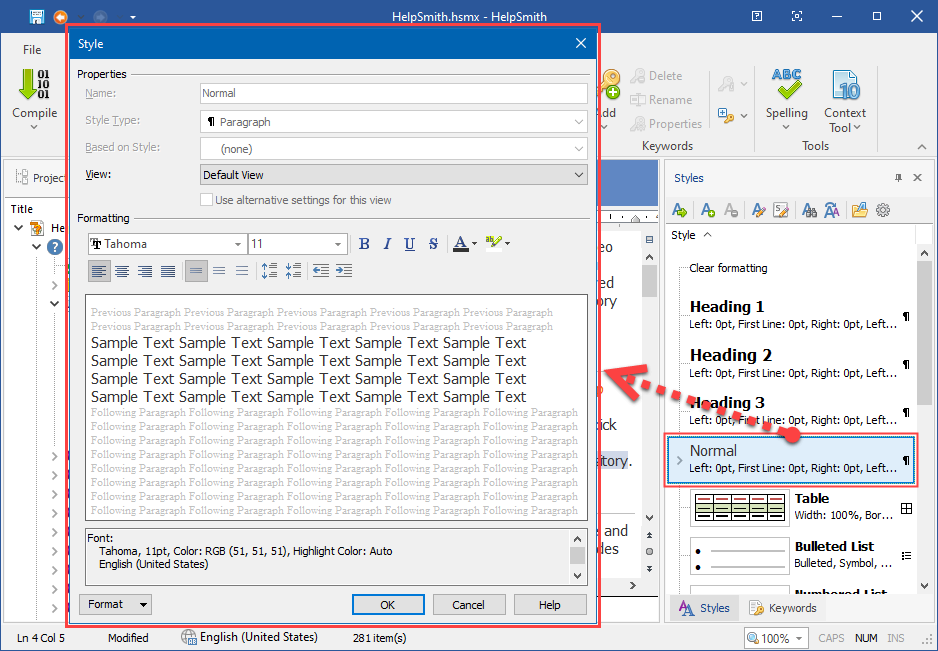
Task: Open keyword Properties
Action: (666, 124)
